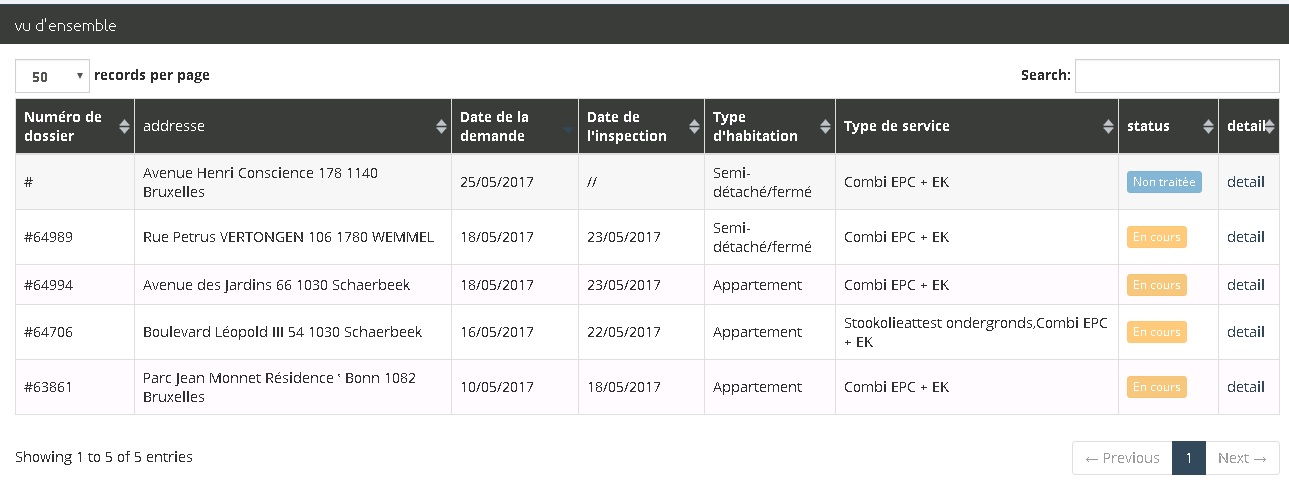Click detail link for dossier #63861
This screenshot has width=1289, height=499.
click(1245, 387)
